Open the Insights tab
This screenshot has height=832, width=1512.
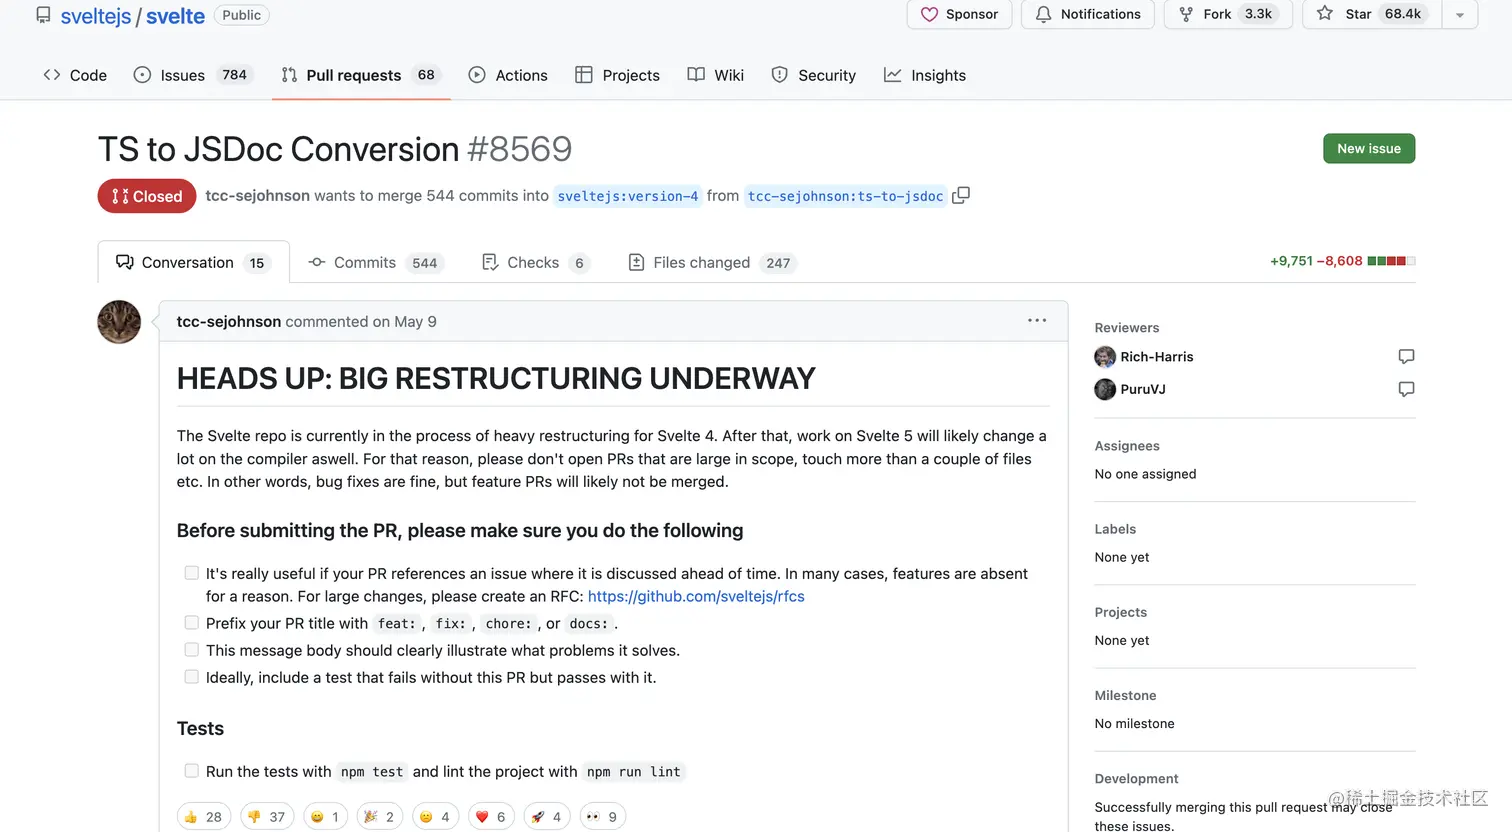[925, 75]
